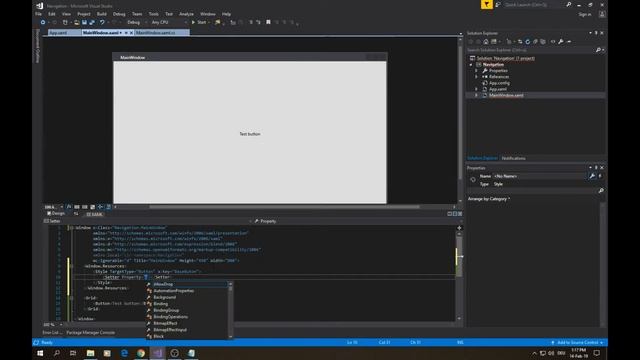Click the Solution Explorer Properties wrench icon
The height and width of the screenshot is (360, 640).
pyautogui.click(x=561, y=42)
